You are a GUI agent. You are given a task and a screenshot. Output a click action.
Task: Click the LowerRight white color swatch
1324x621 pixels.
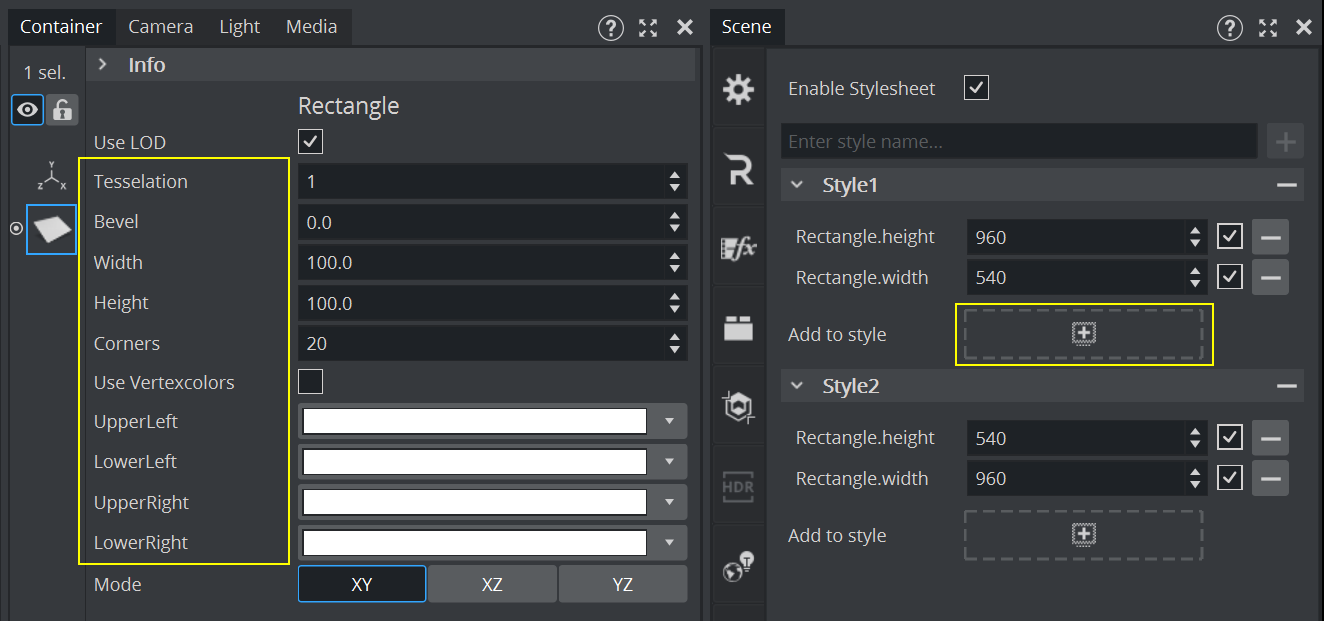[x=474, y=543]
